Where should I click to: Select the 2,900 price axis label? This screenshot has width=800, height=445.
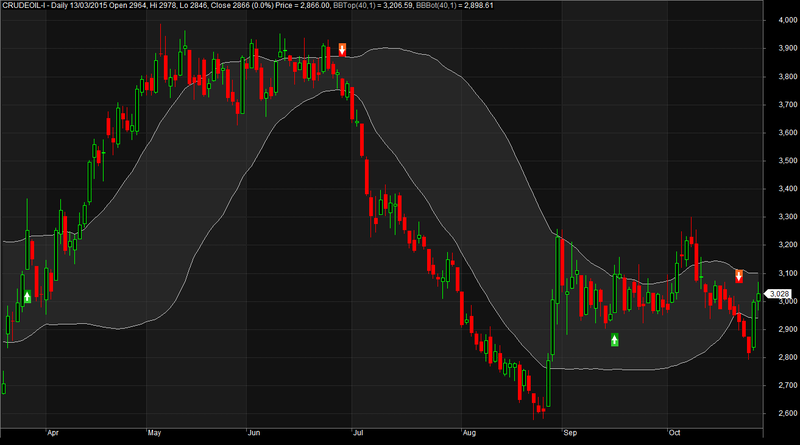point(788,329)
